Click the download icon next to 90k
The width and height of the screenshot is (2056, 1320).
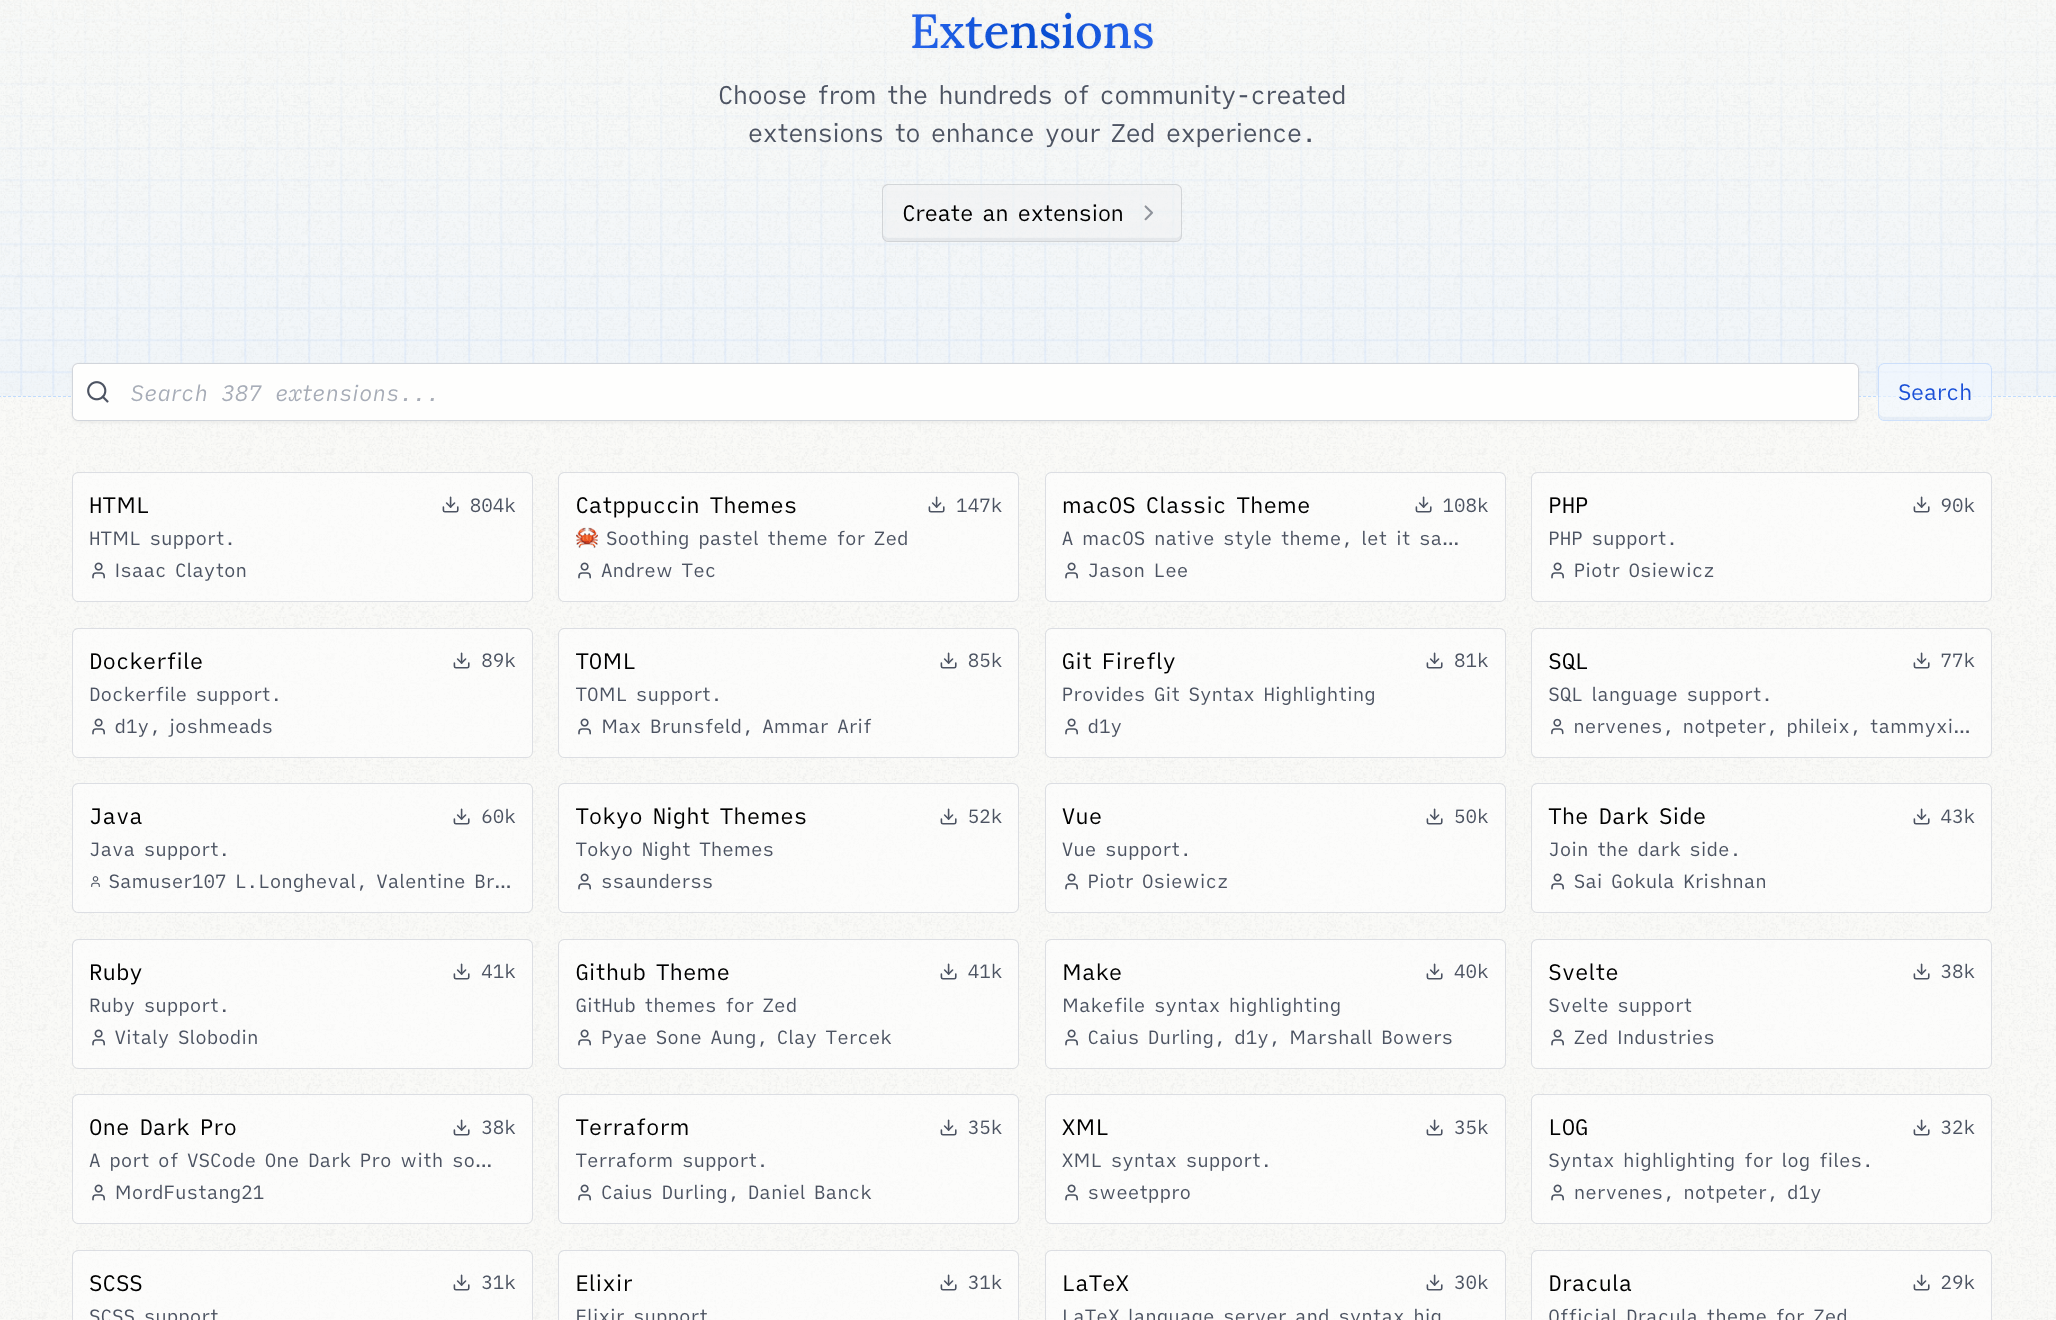[1922, 506]
